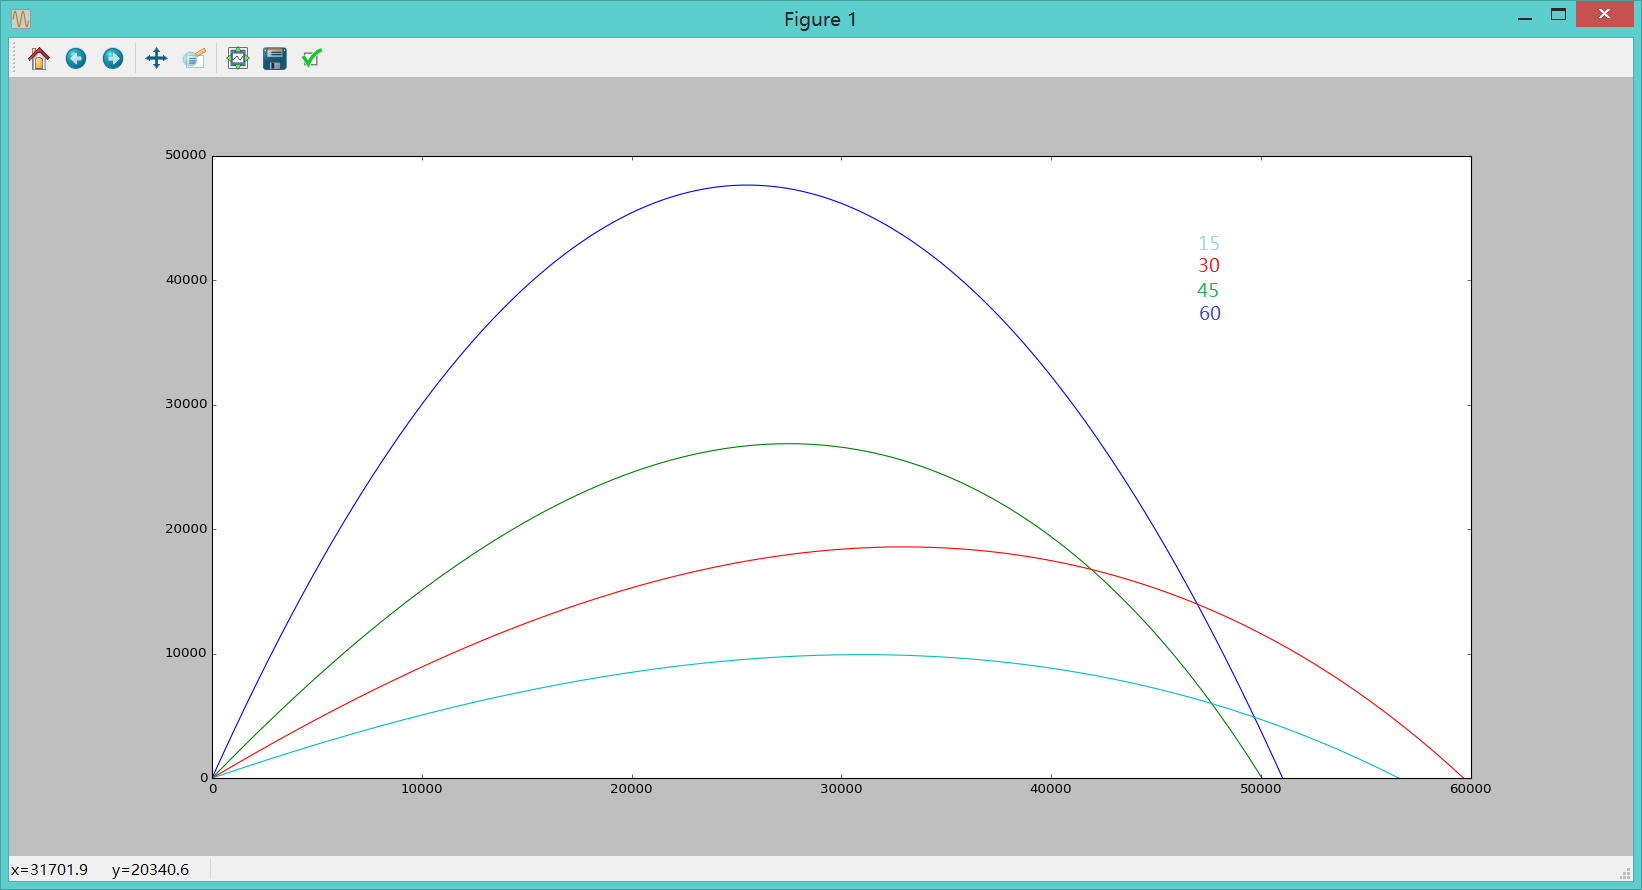The image size is (1642, 890).
Task: Open the edit axis parameters checkmark icon
Action: tap(312, 59)
